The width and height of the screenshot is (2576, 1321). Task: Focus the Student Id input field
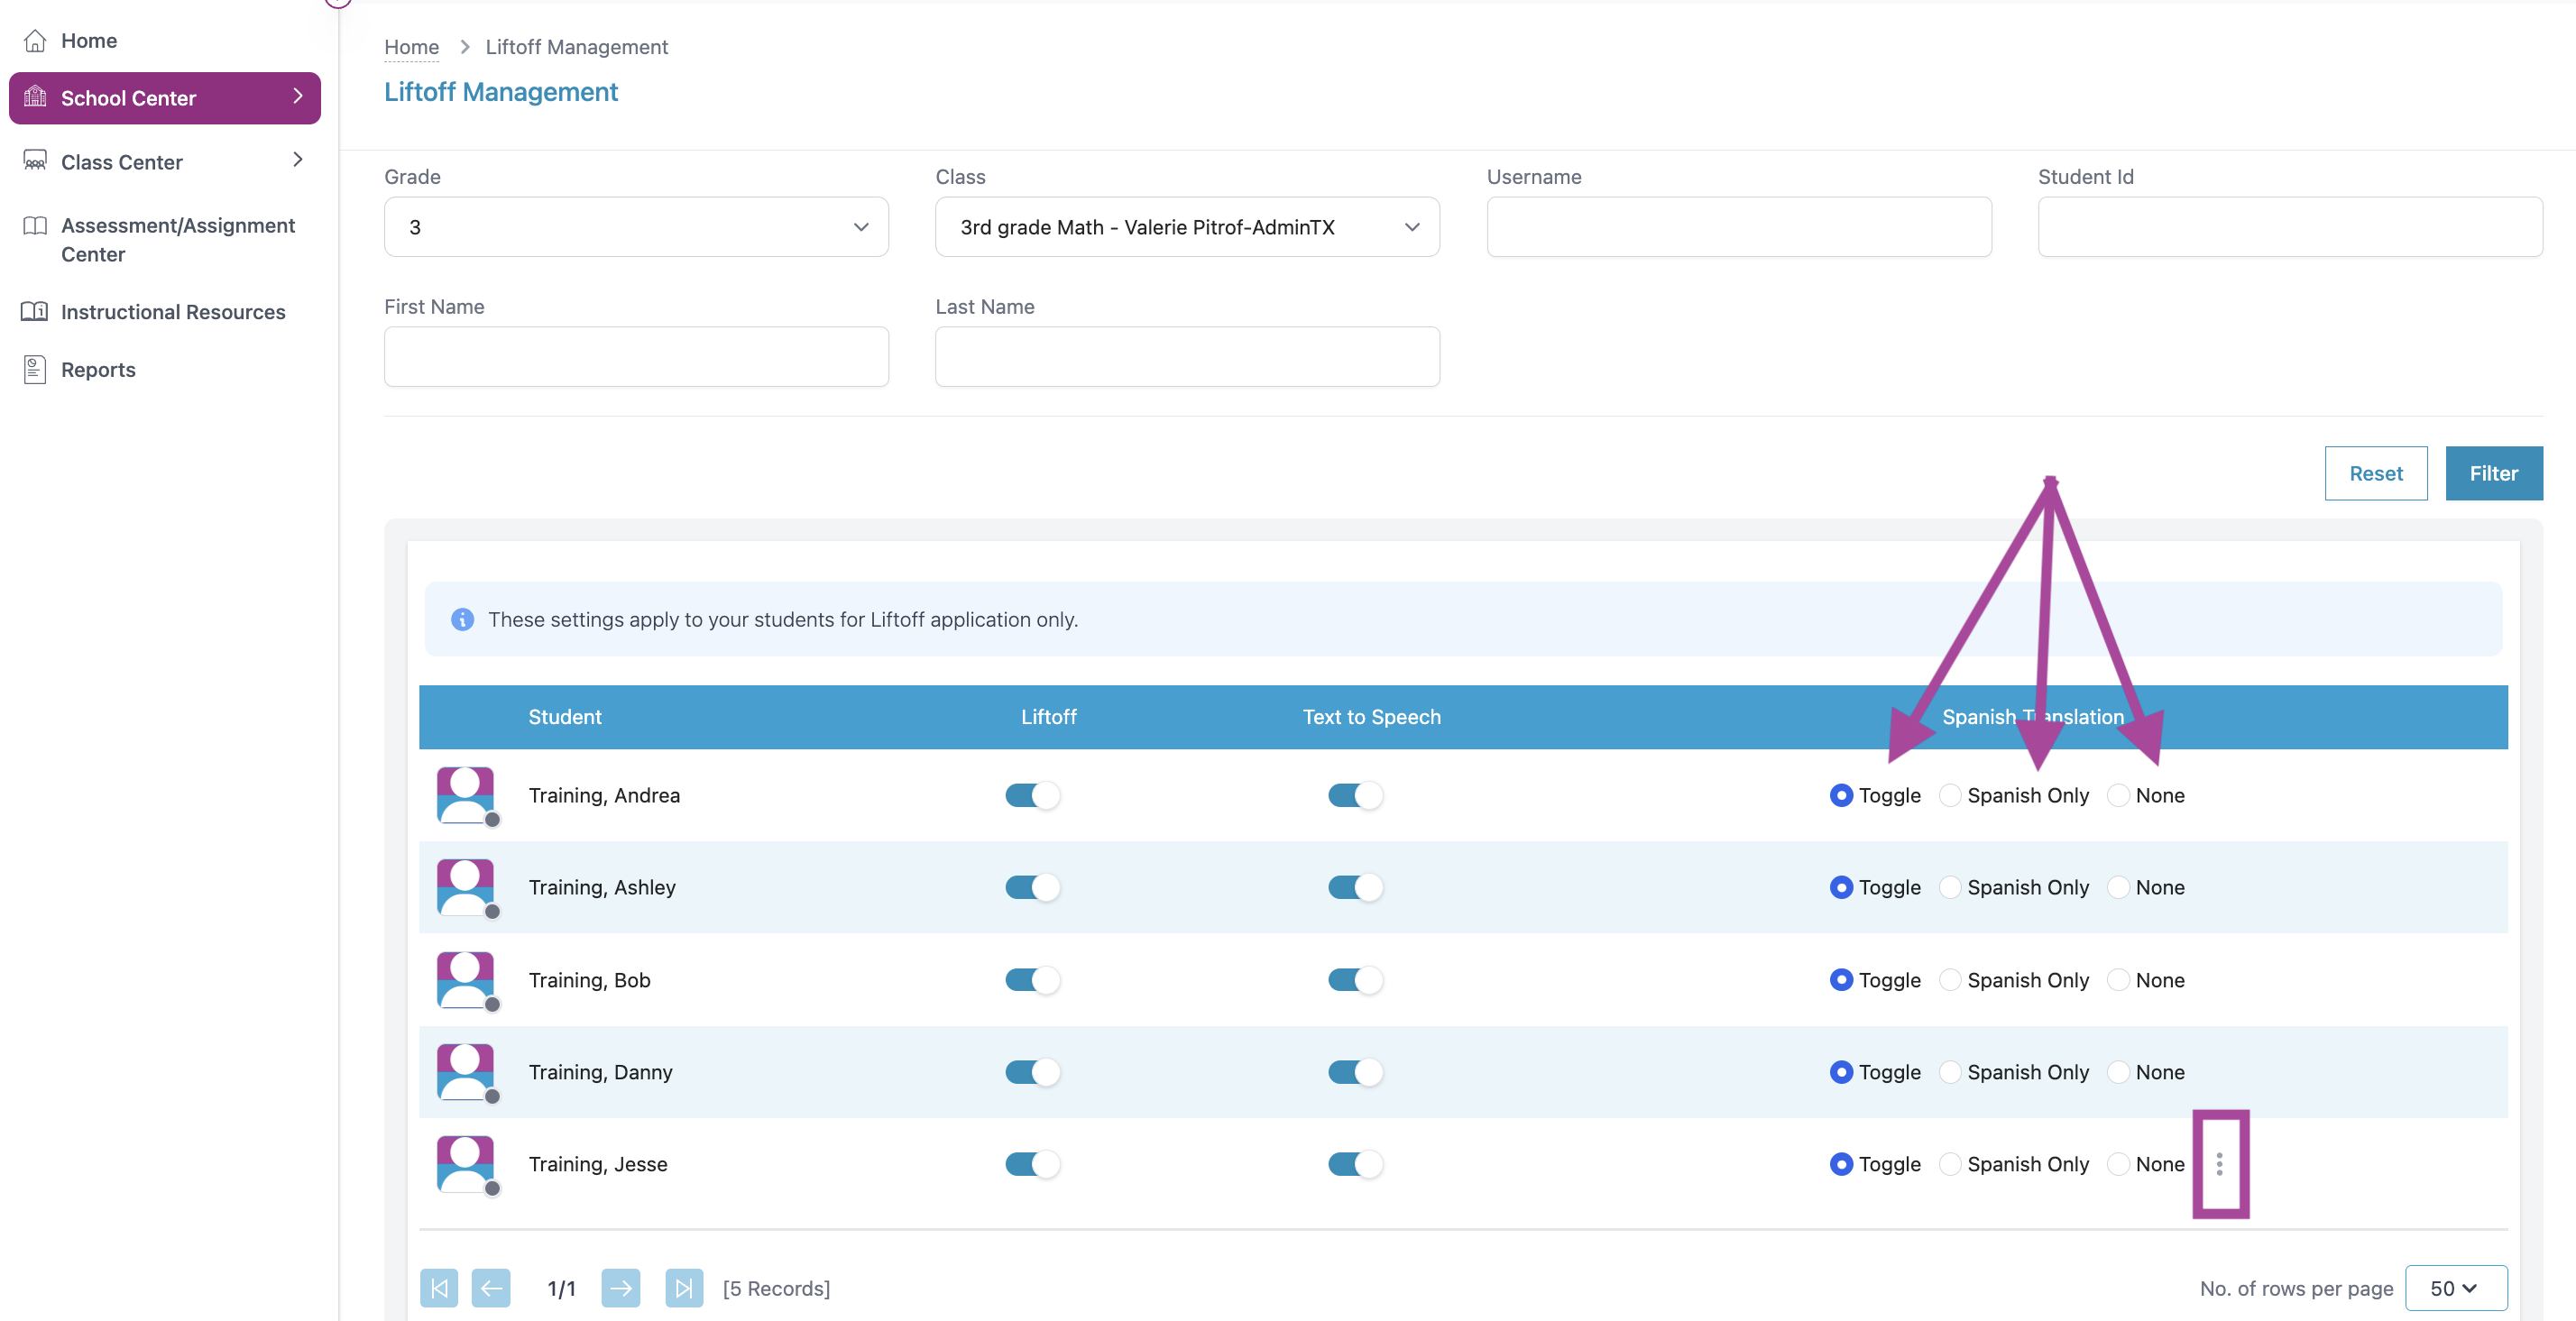(2290, 227)
